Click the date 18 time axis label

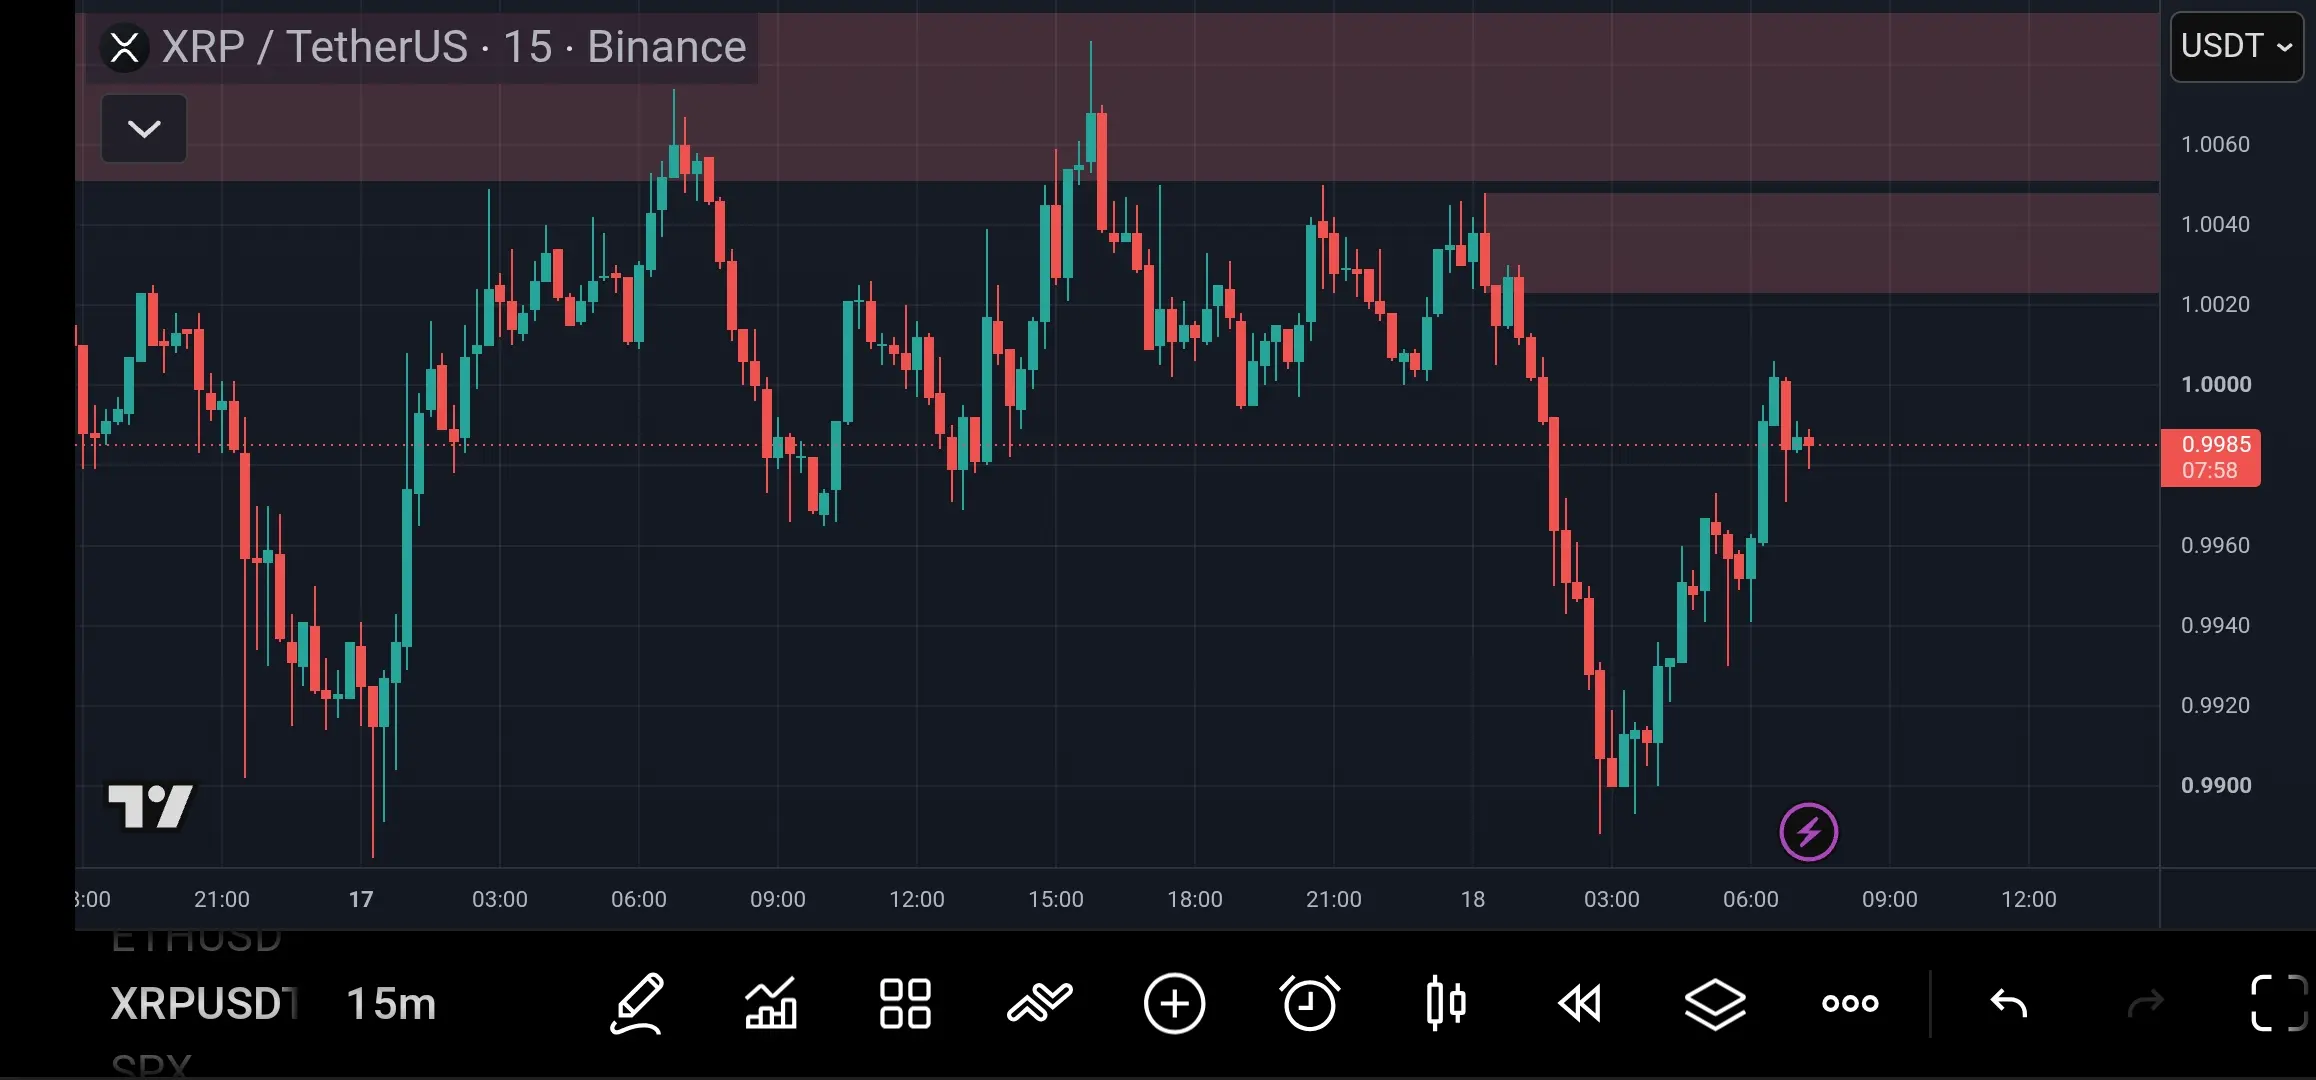coord(1473,899)
